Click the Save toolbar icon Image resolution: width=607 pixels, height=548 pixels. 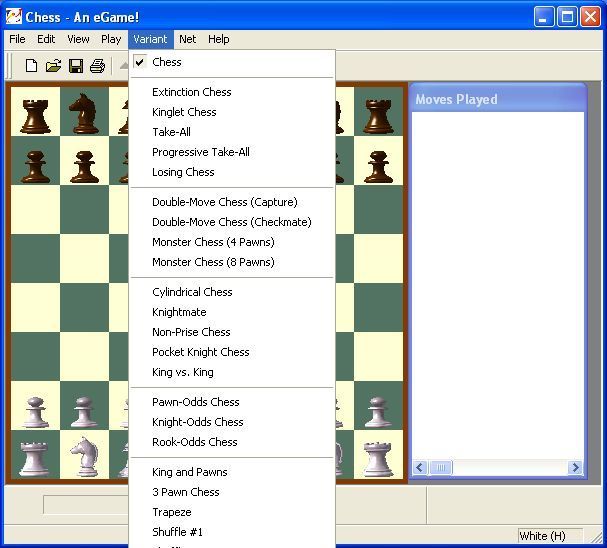pyautogui.click(x=75, y=66)
